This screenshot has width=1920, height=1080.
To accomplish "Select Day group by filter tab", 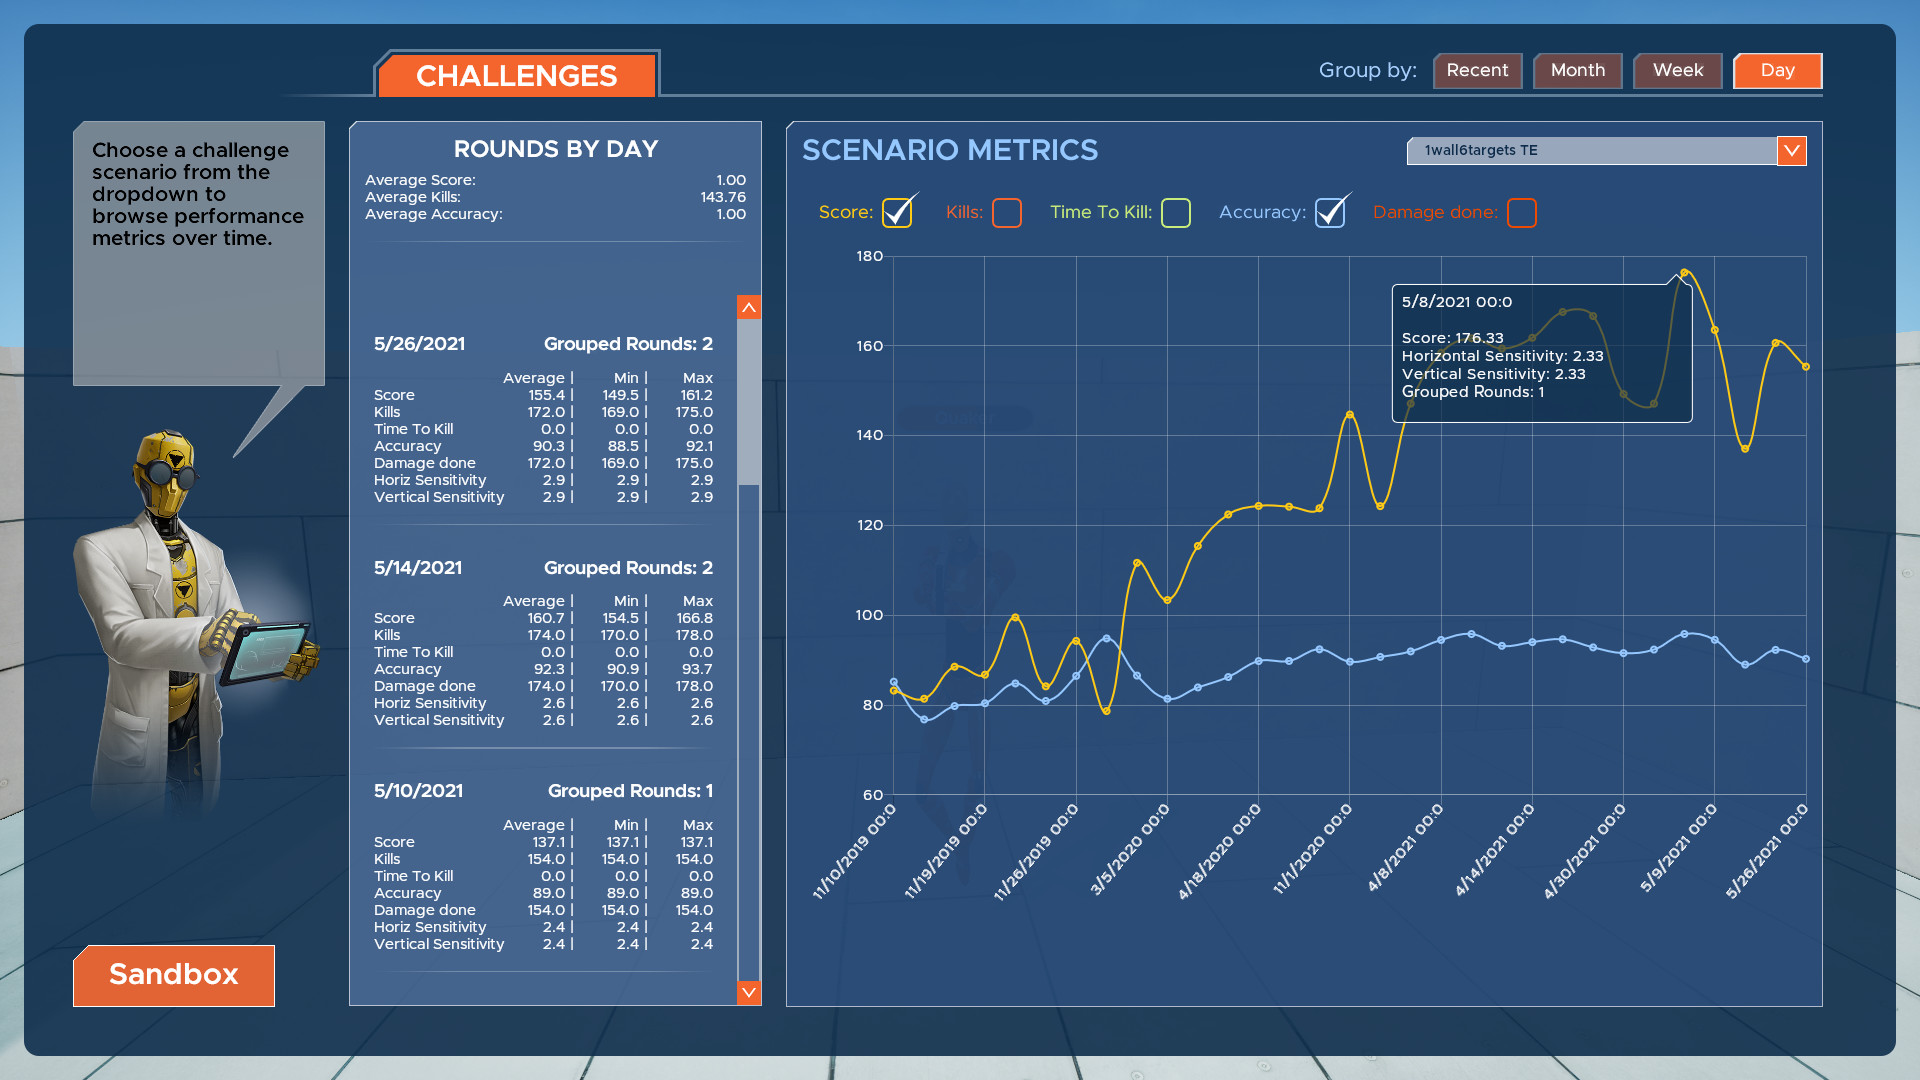I will tap(1779, 70).
